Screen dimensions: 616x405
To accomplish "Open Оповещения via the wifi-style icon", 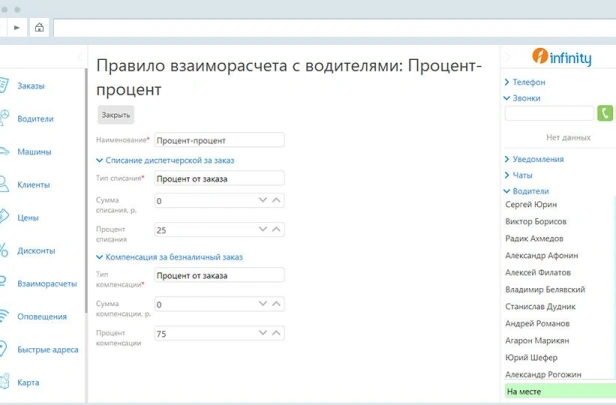I will point(3,316).
